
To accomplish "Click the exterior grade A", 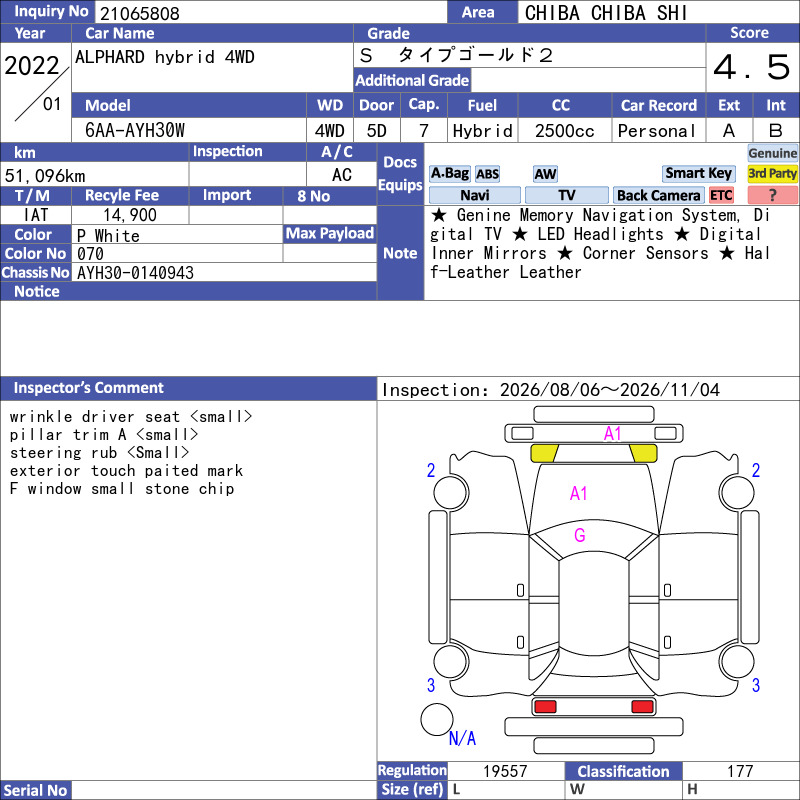I will 729,131.
